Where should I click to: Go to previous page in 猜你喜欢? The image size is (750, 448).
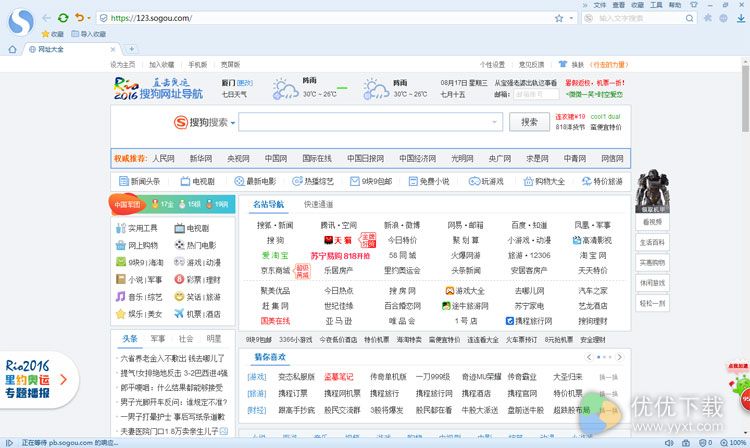pos(589,357)
